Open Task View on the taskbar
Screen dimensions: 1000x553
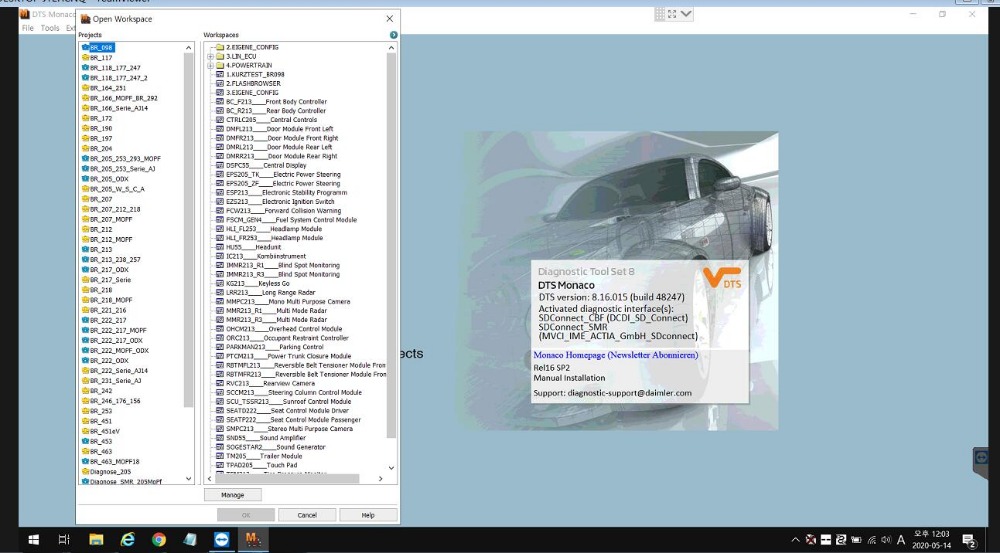[x=64, y=540]
